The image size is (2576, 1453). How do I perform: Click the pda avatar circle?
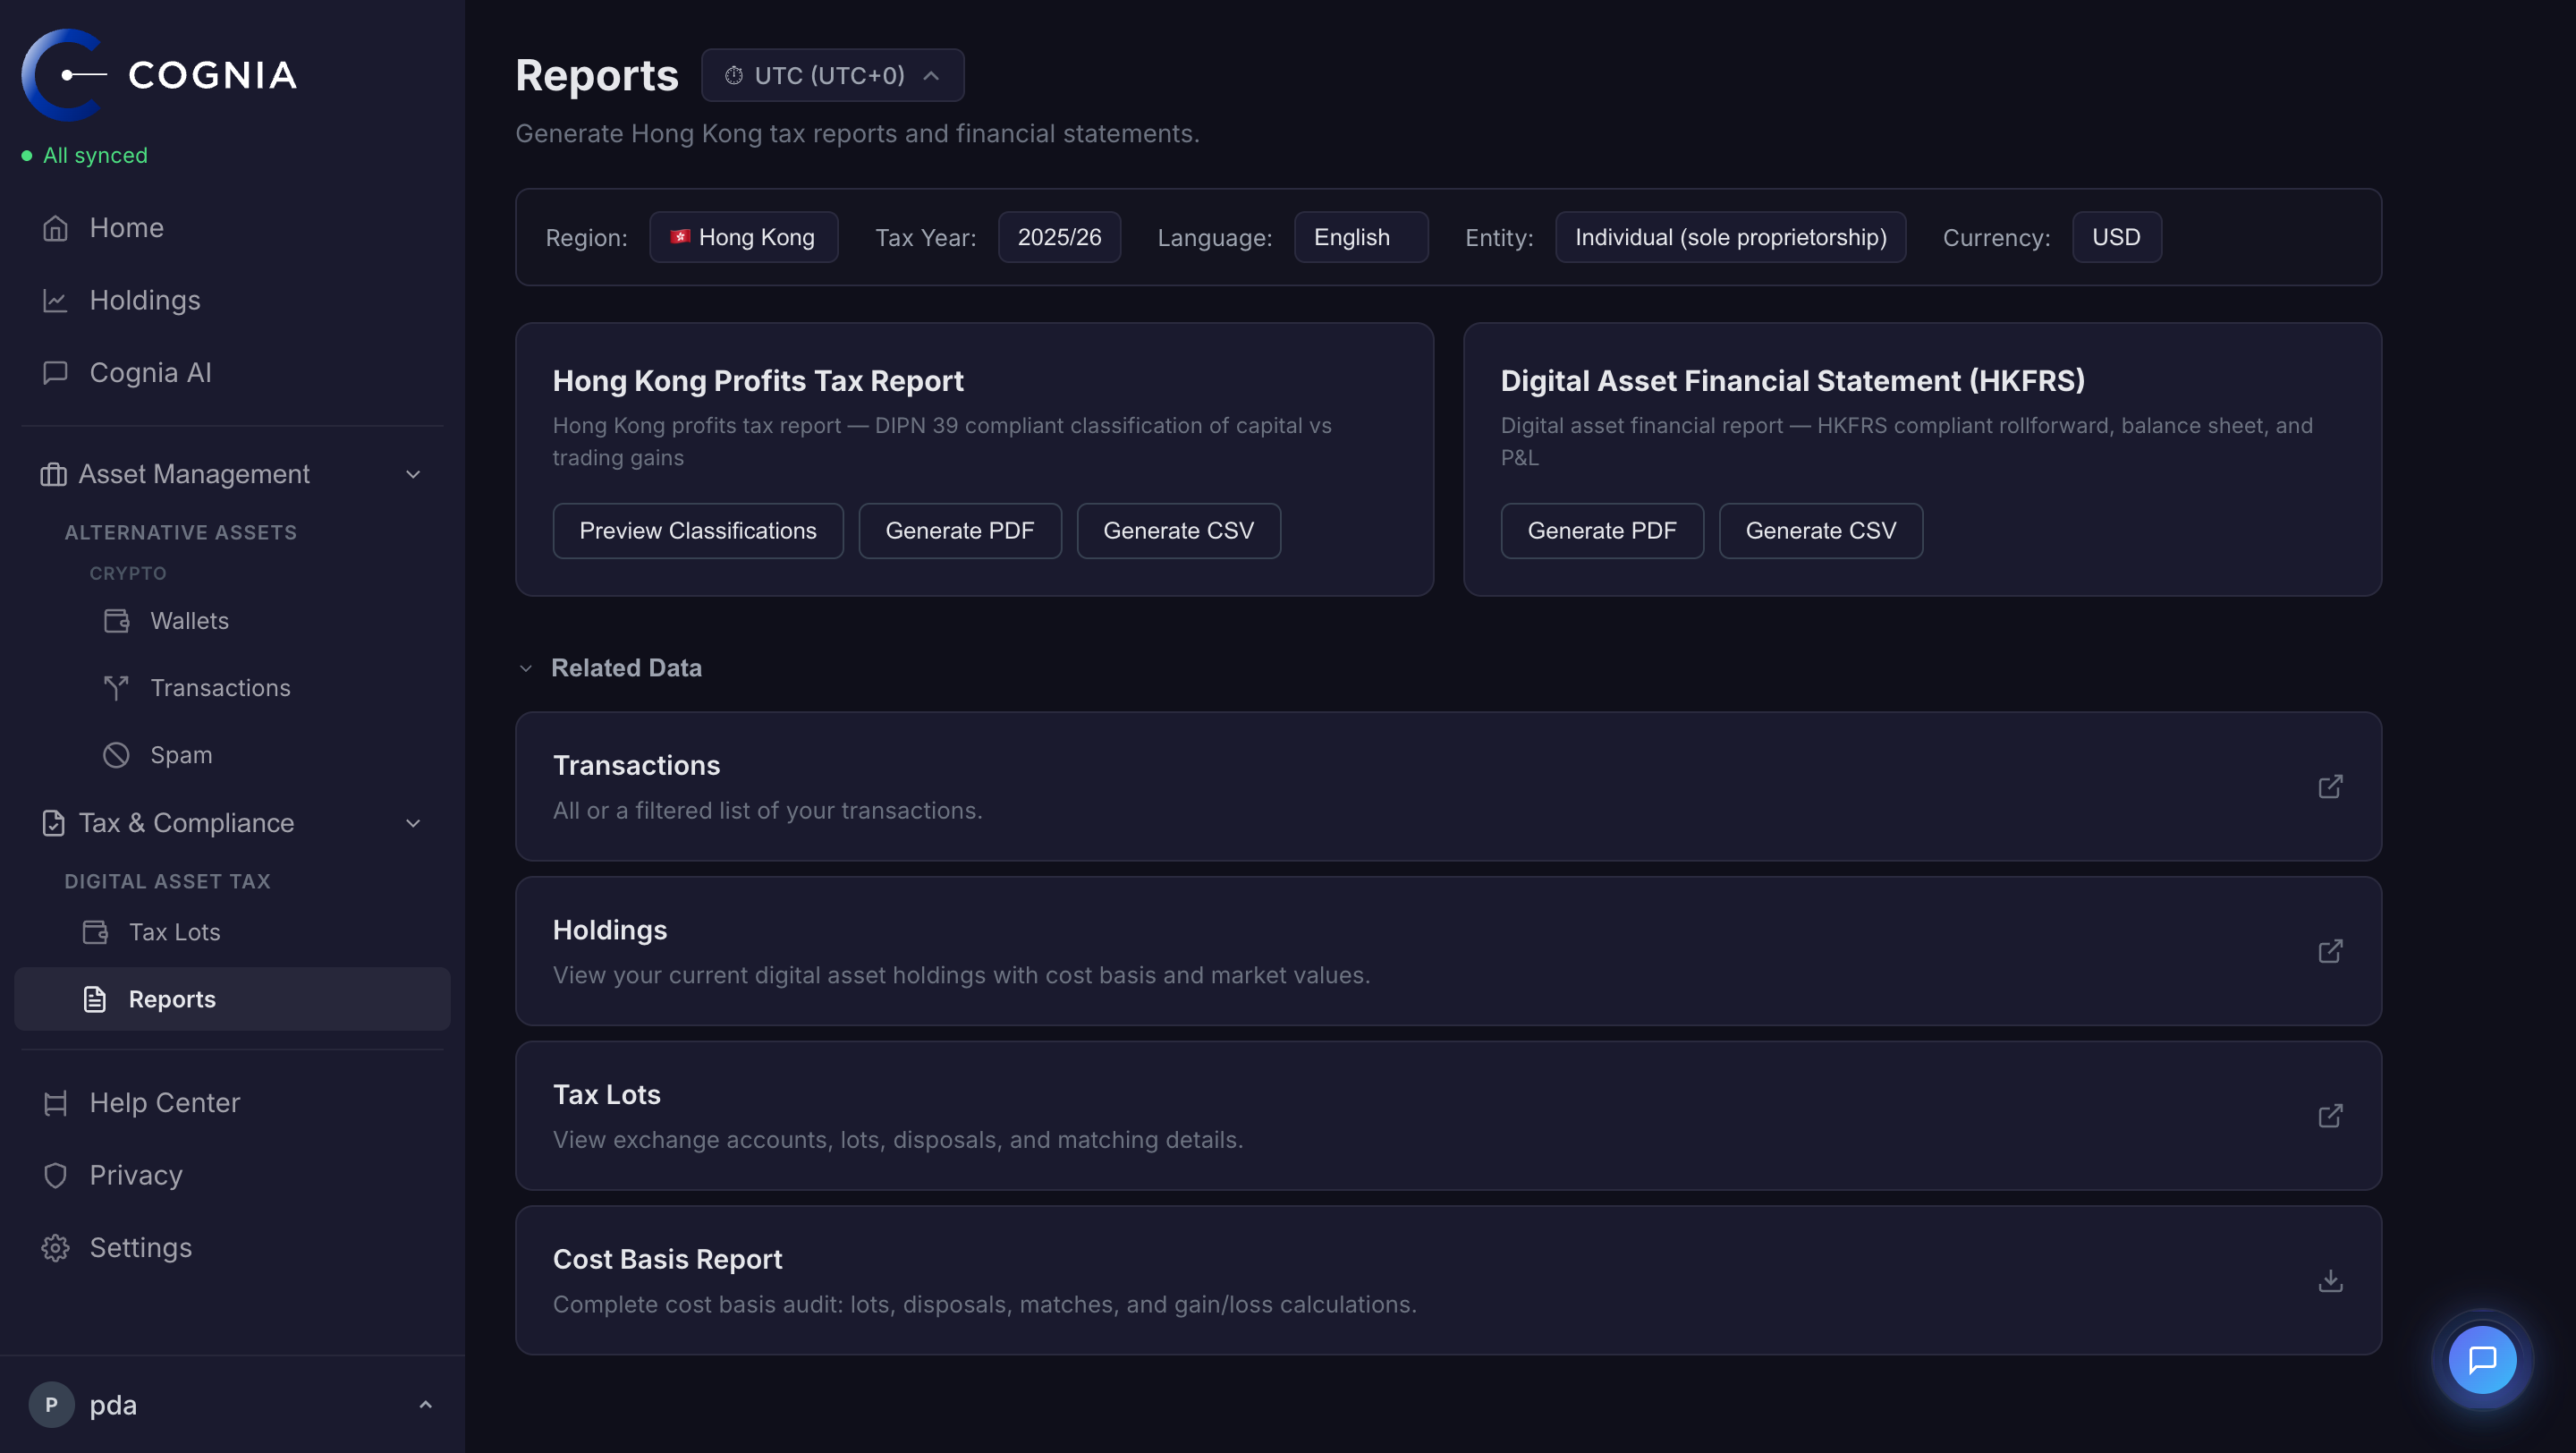tap(52, 1405)
